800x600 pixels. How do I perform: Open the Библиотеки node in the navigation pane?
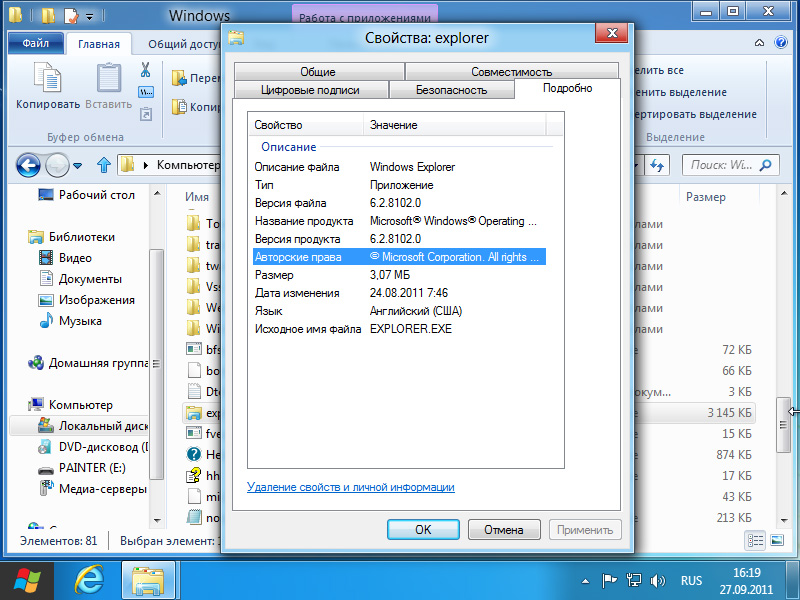[x=71, y=237]
